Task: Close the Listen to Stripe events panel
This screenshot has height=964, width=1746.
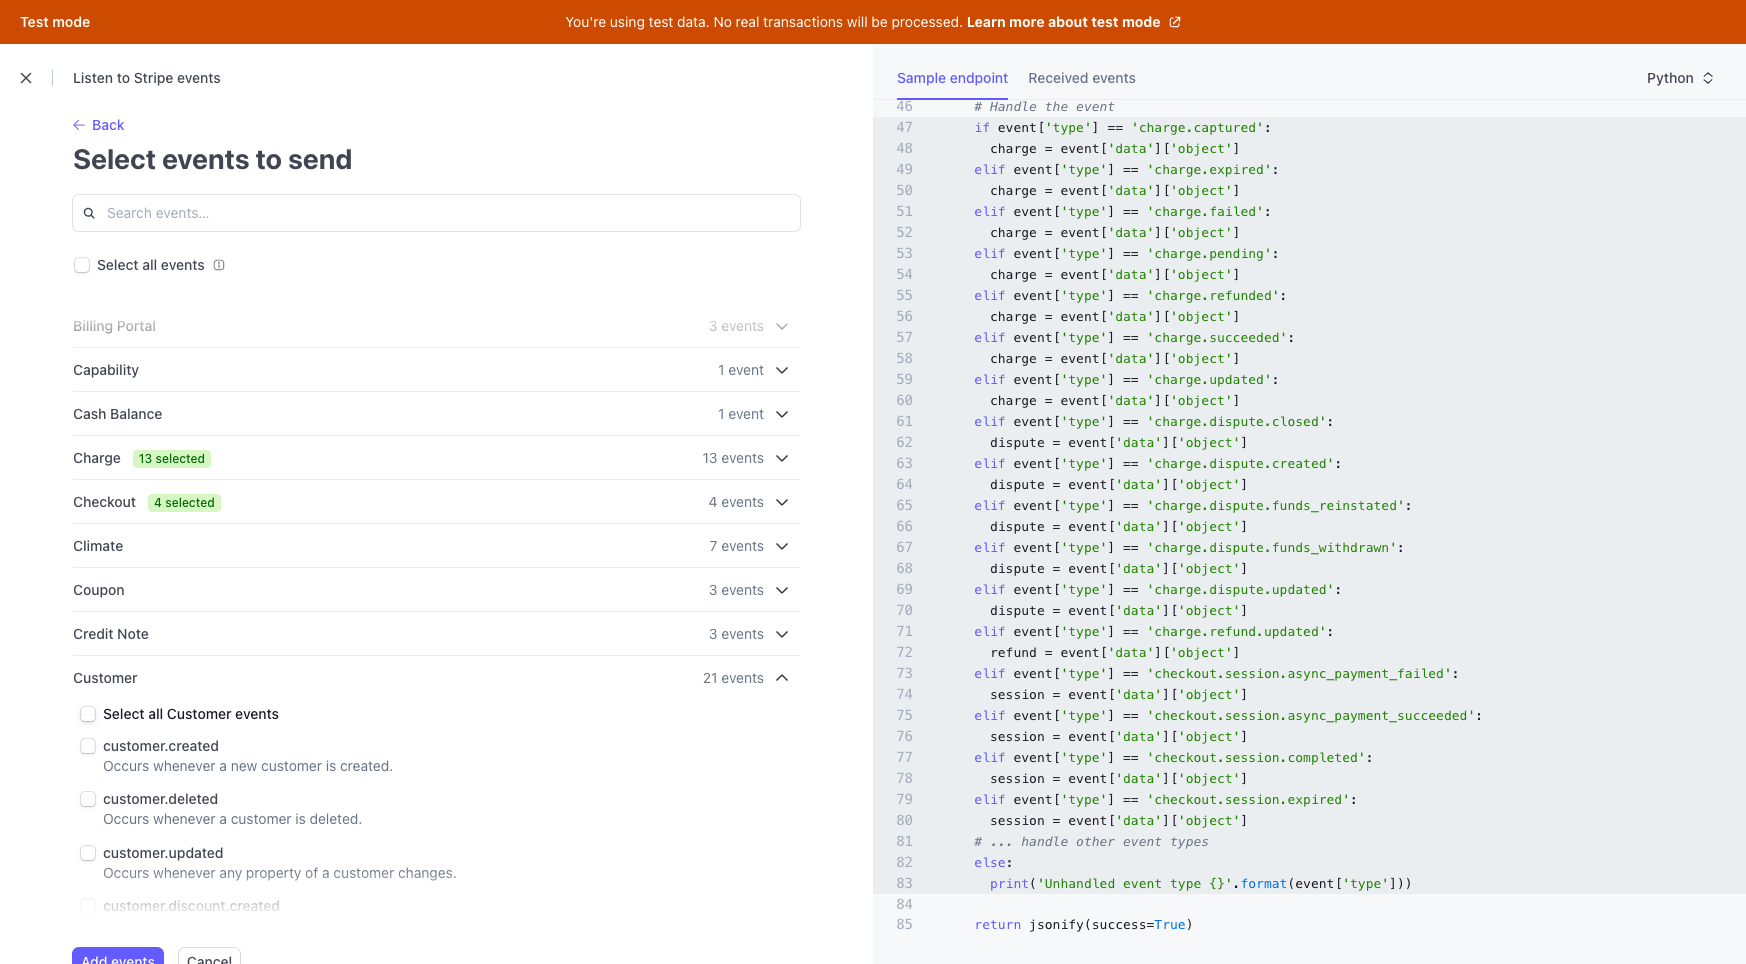Action: (x=26, y=78)
